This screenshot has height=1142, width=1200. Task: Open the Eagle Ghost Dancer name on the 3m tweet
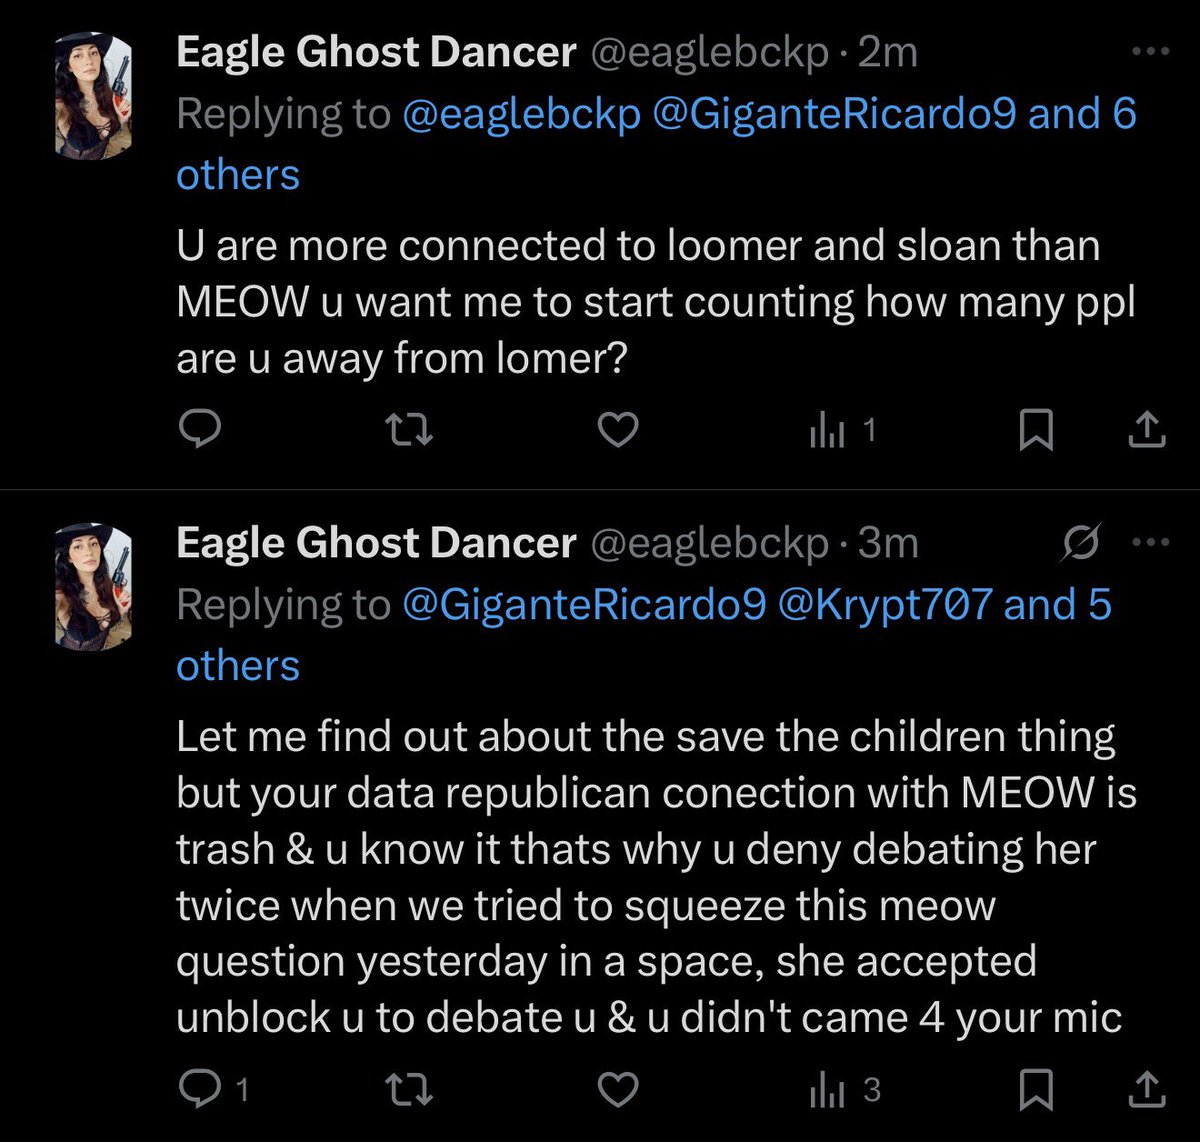(376, 543)
